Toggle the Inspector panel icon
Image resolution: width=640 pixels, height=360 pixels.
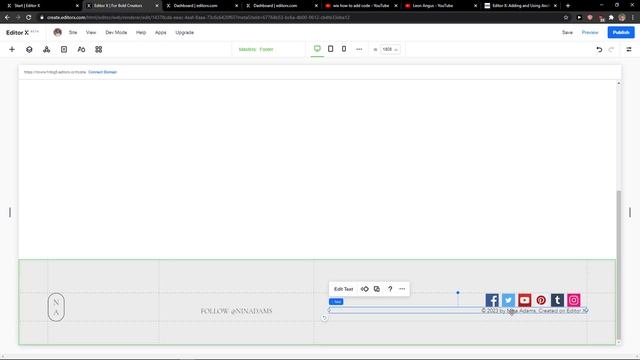point(629,49)
